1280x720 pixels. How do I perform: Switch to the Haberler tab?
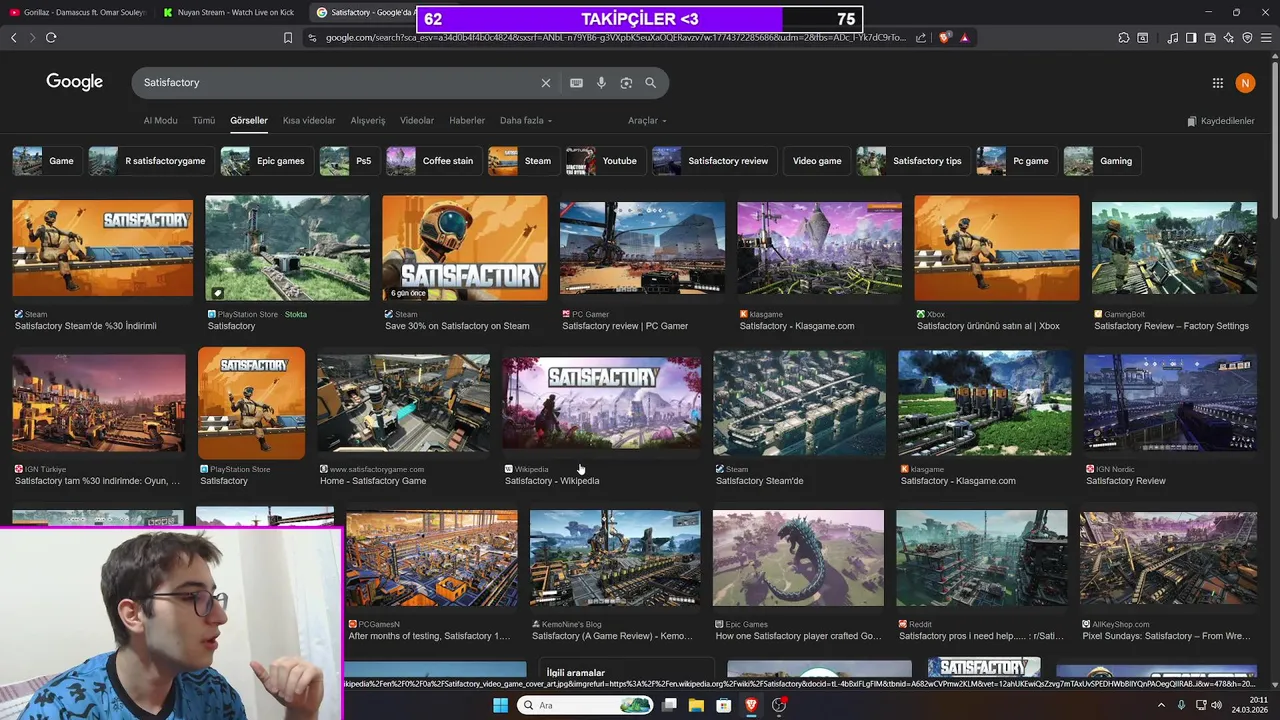(467, 121)
